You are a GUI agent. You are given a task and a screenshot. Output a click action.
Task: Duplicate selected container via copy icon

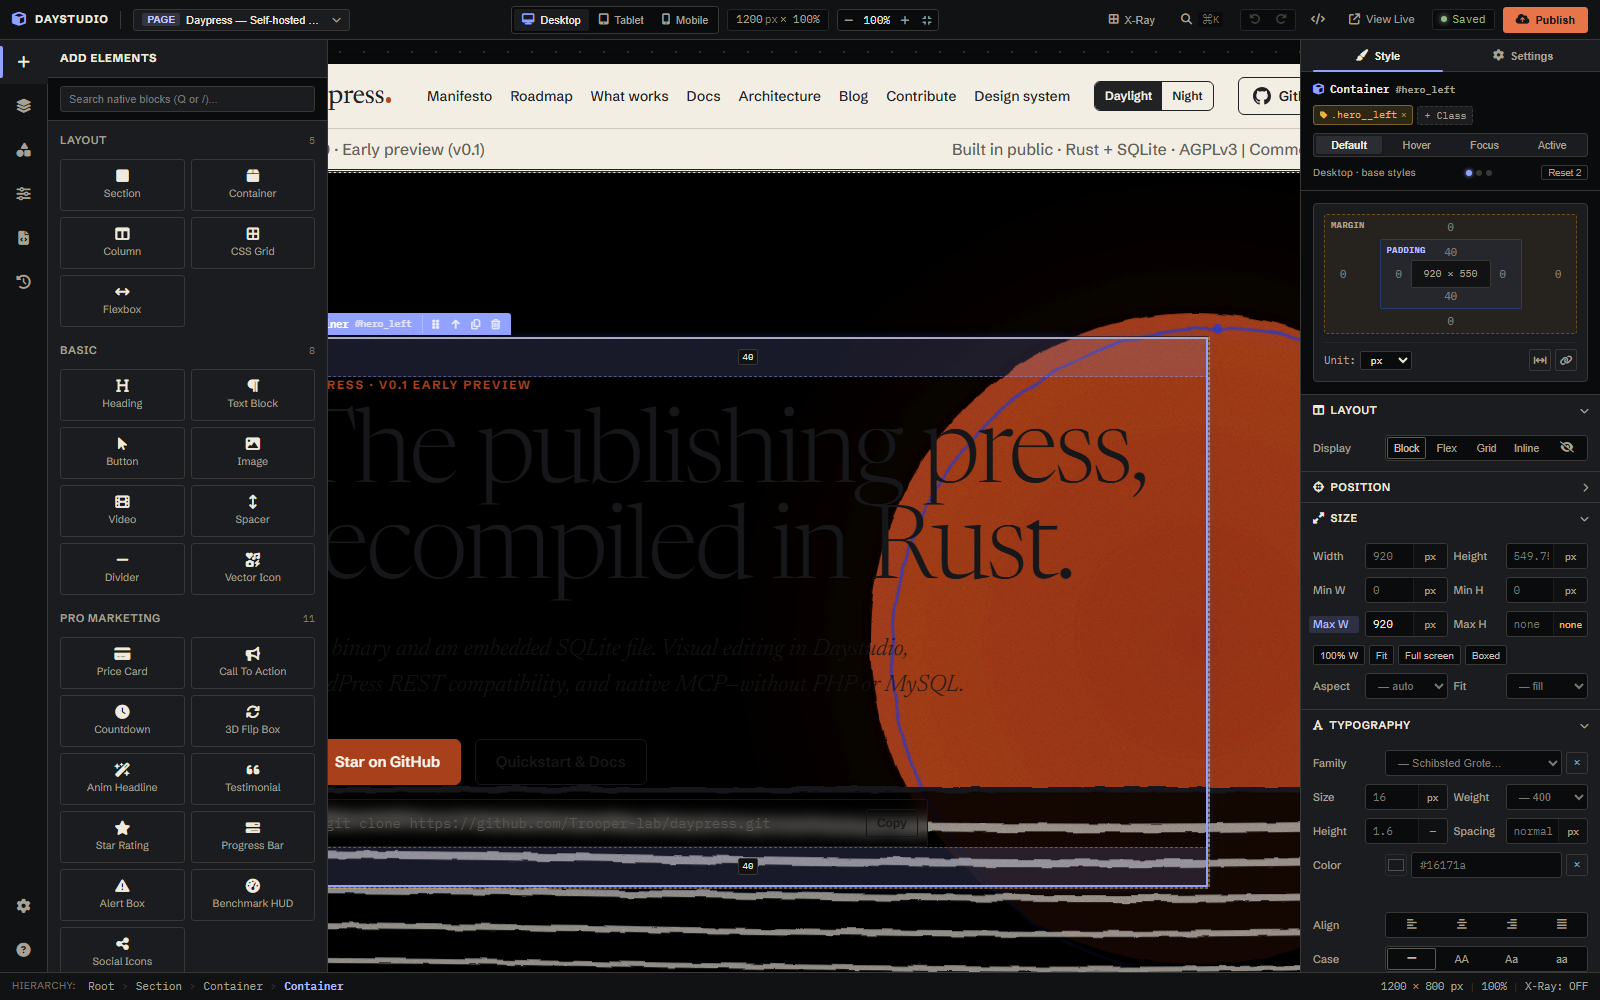coord(476,324)
